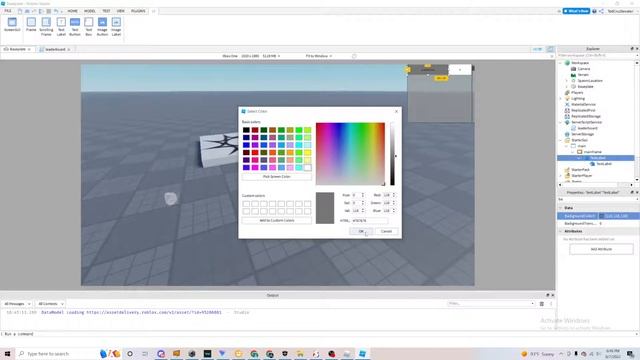
Task: Select Terrain in the Explorer tree
Action: click(x=583, y=75)
